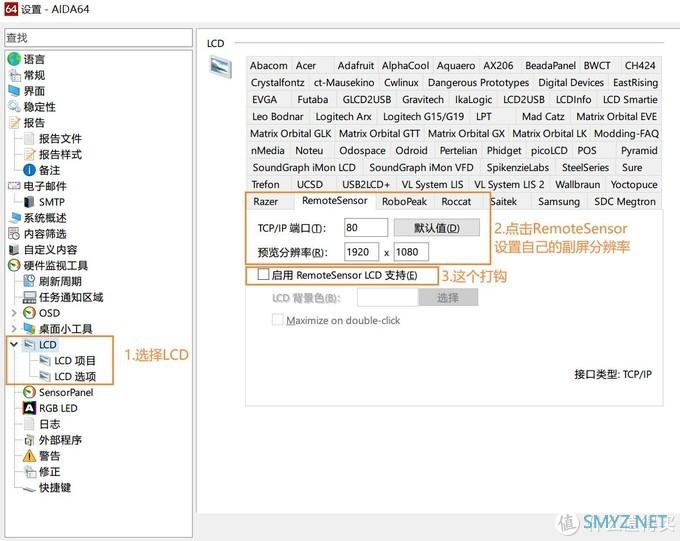Click the SMTP server icon
The height and width of the screenshot is (541, 680).
(29, 202)
